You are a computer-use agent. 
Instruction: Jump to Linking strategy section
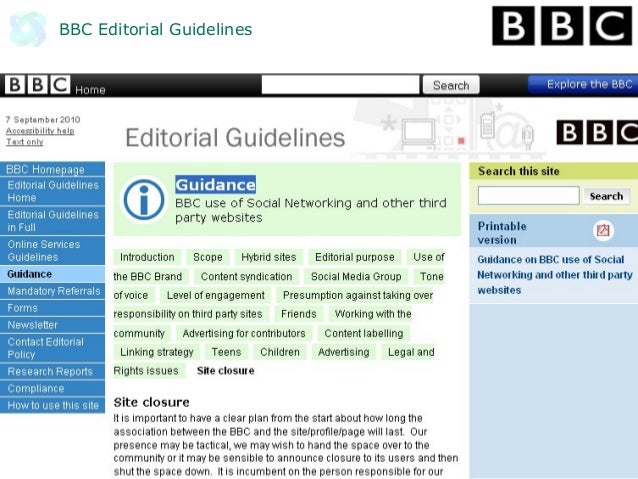pyautogui.click(x=157, y=352)
